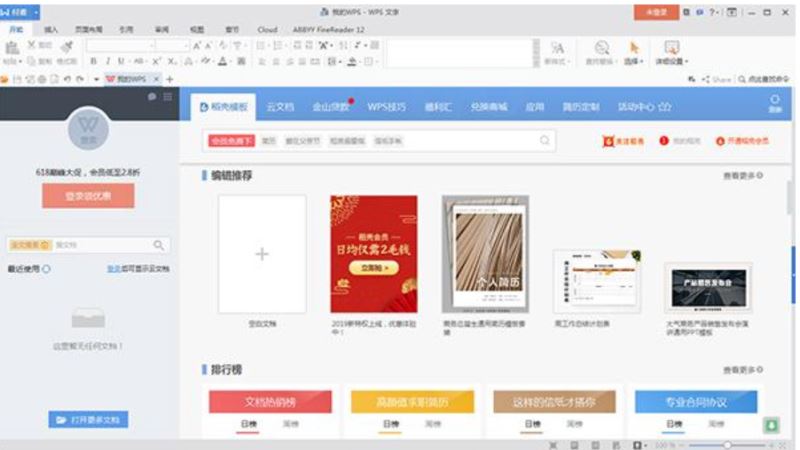
Task: Click the red member free tag
Action: (x=231, y=141)
